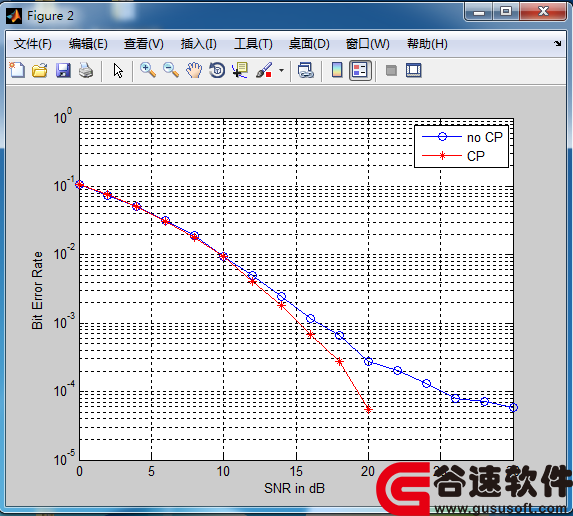Open the 工具(T) menu

[x=253, y=44]
